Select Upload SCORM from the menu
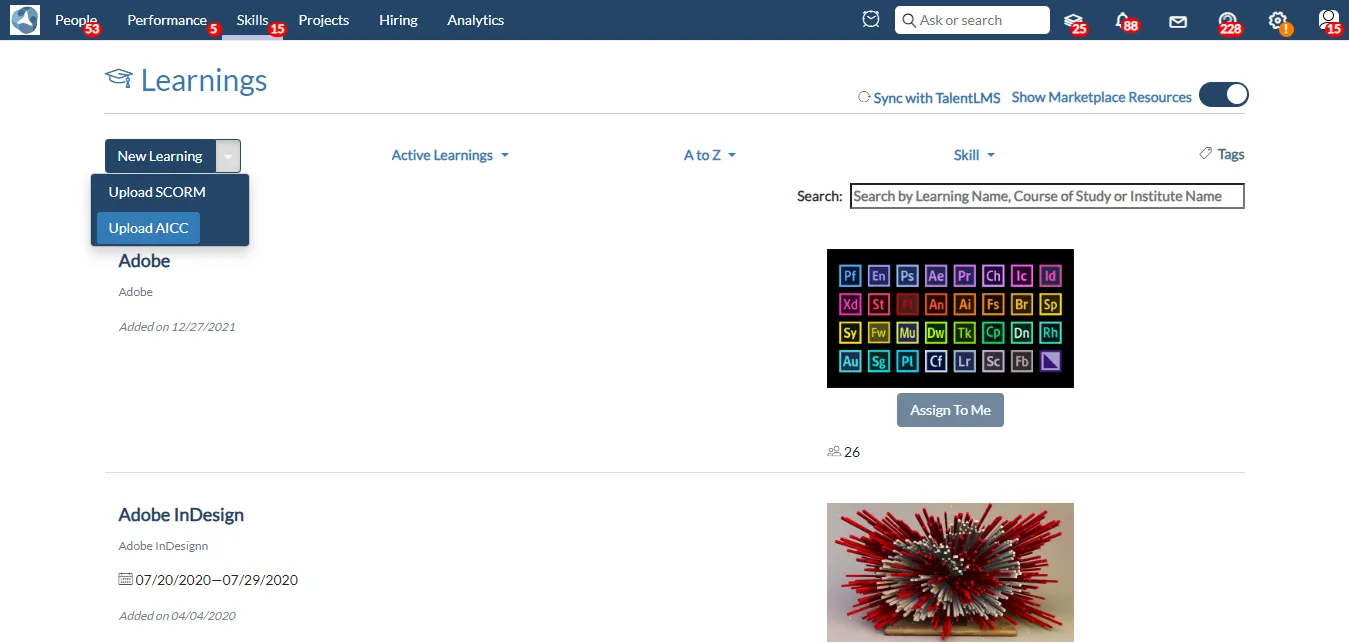 coord(157,192)
